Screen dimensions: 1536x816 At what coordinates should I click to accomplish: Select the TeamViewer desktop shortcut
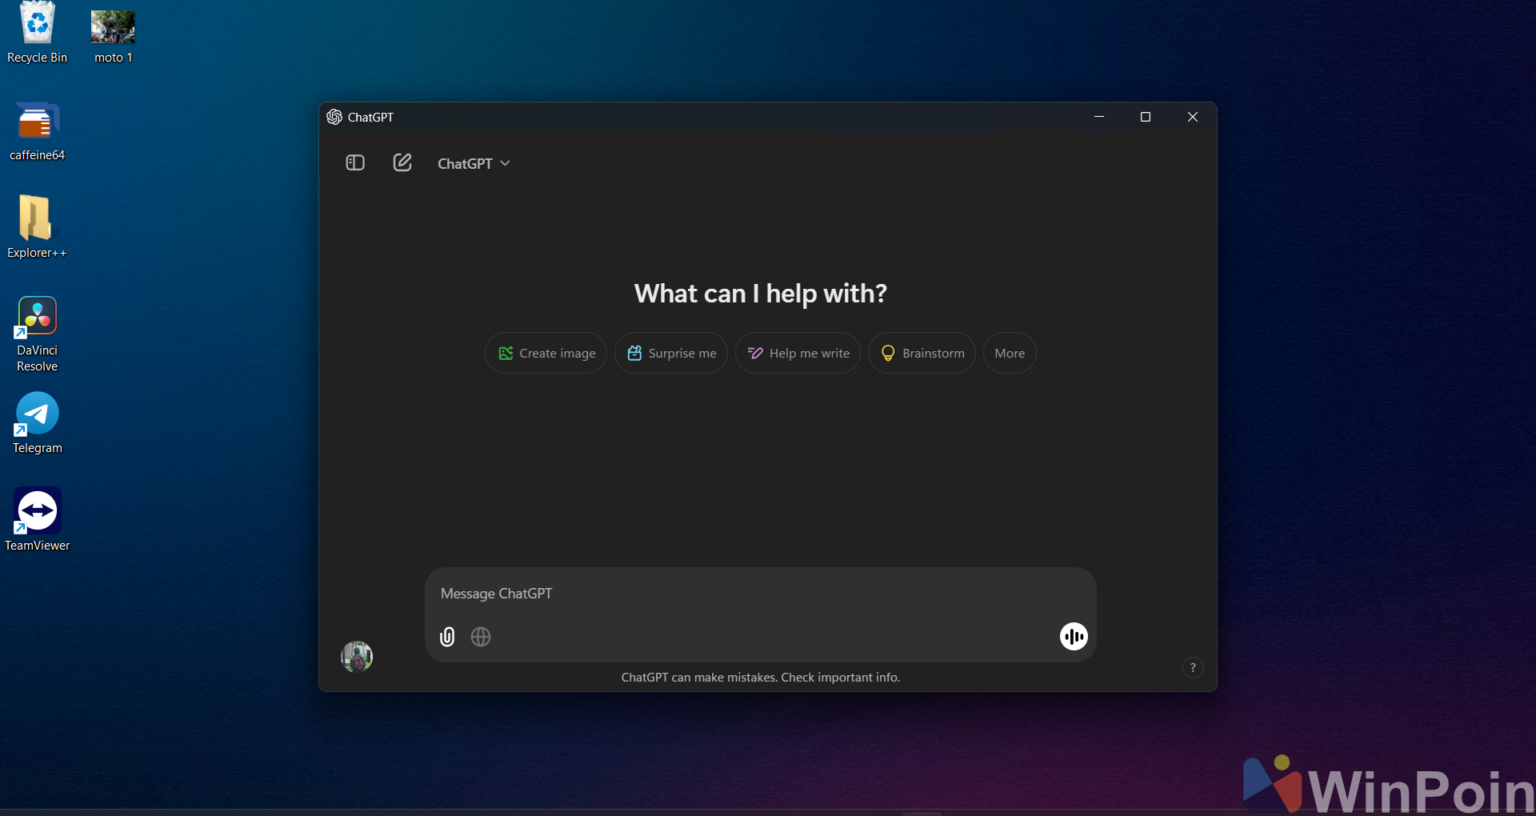pyautogui.click(x=37, y=520)
